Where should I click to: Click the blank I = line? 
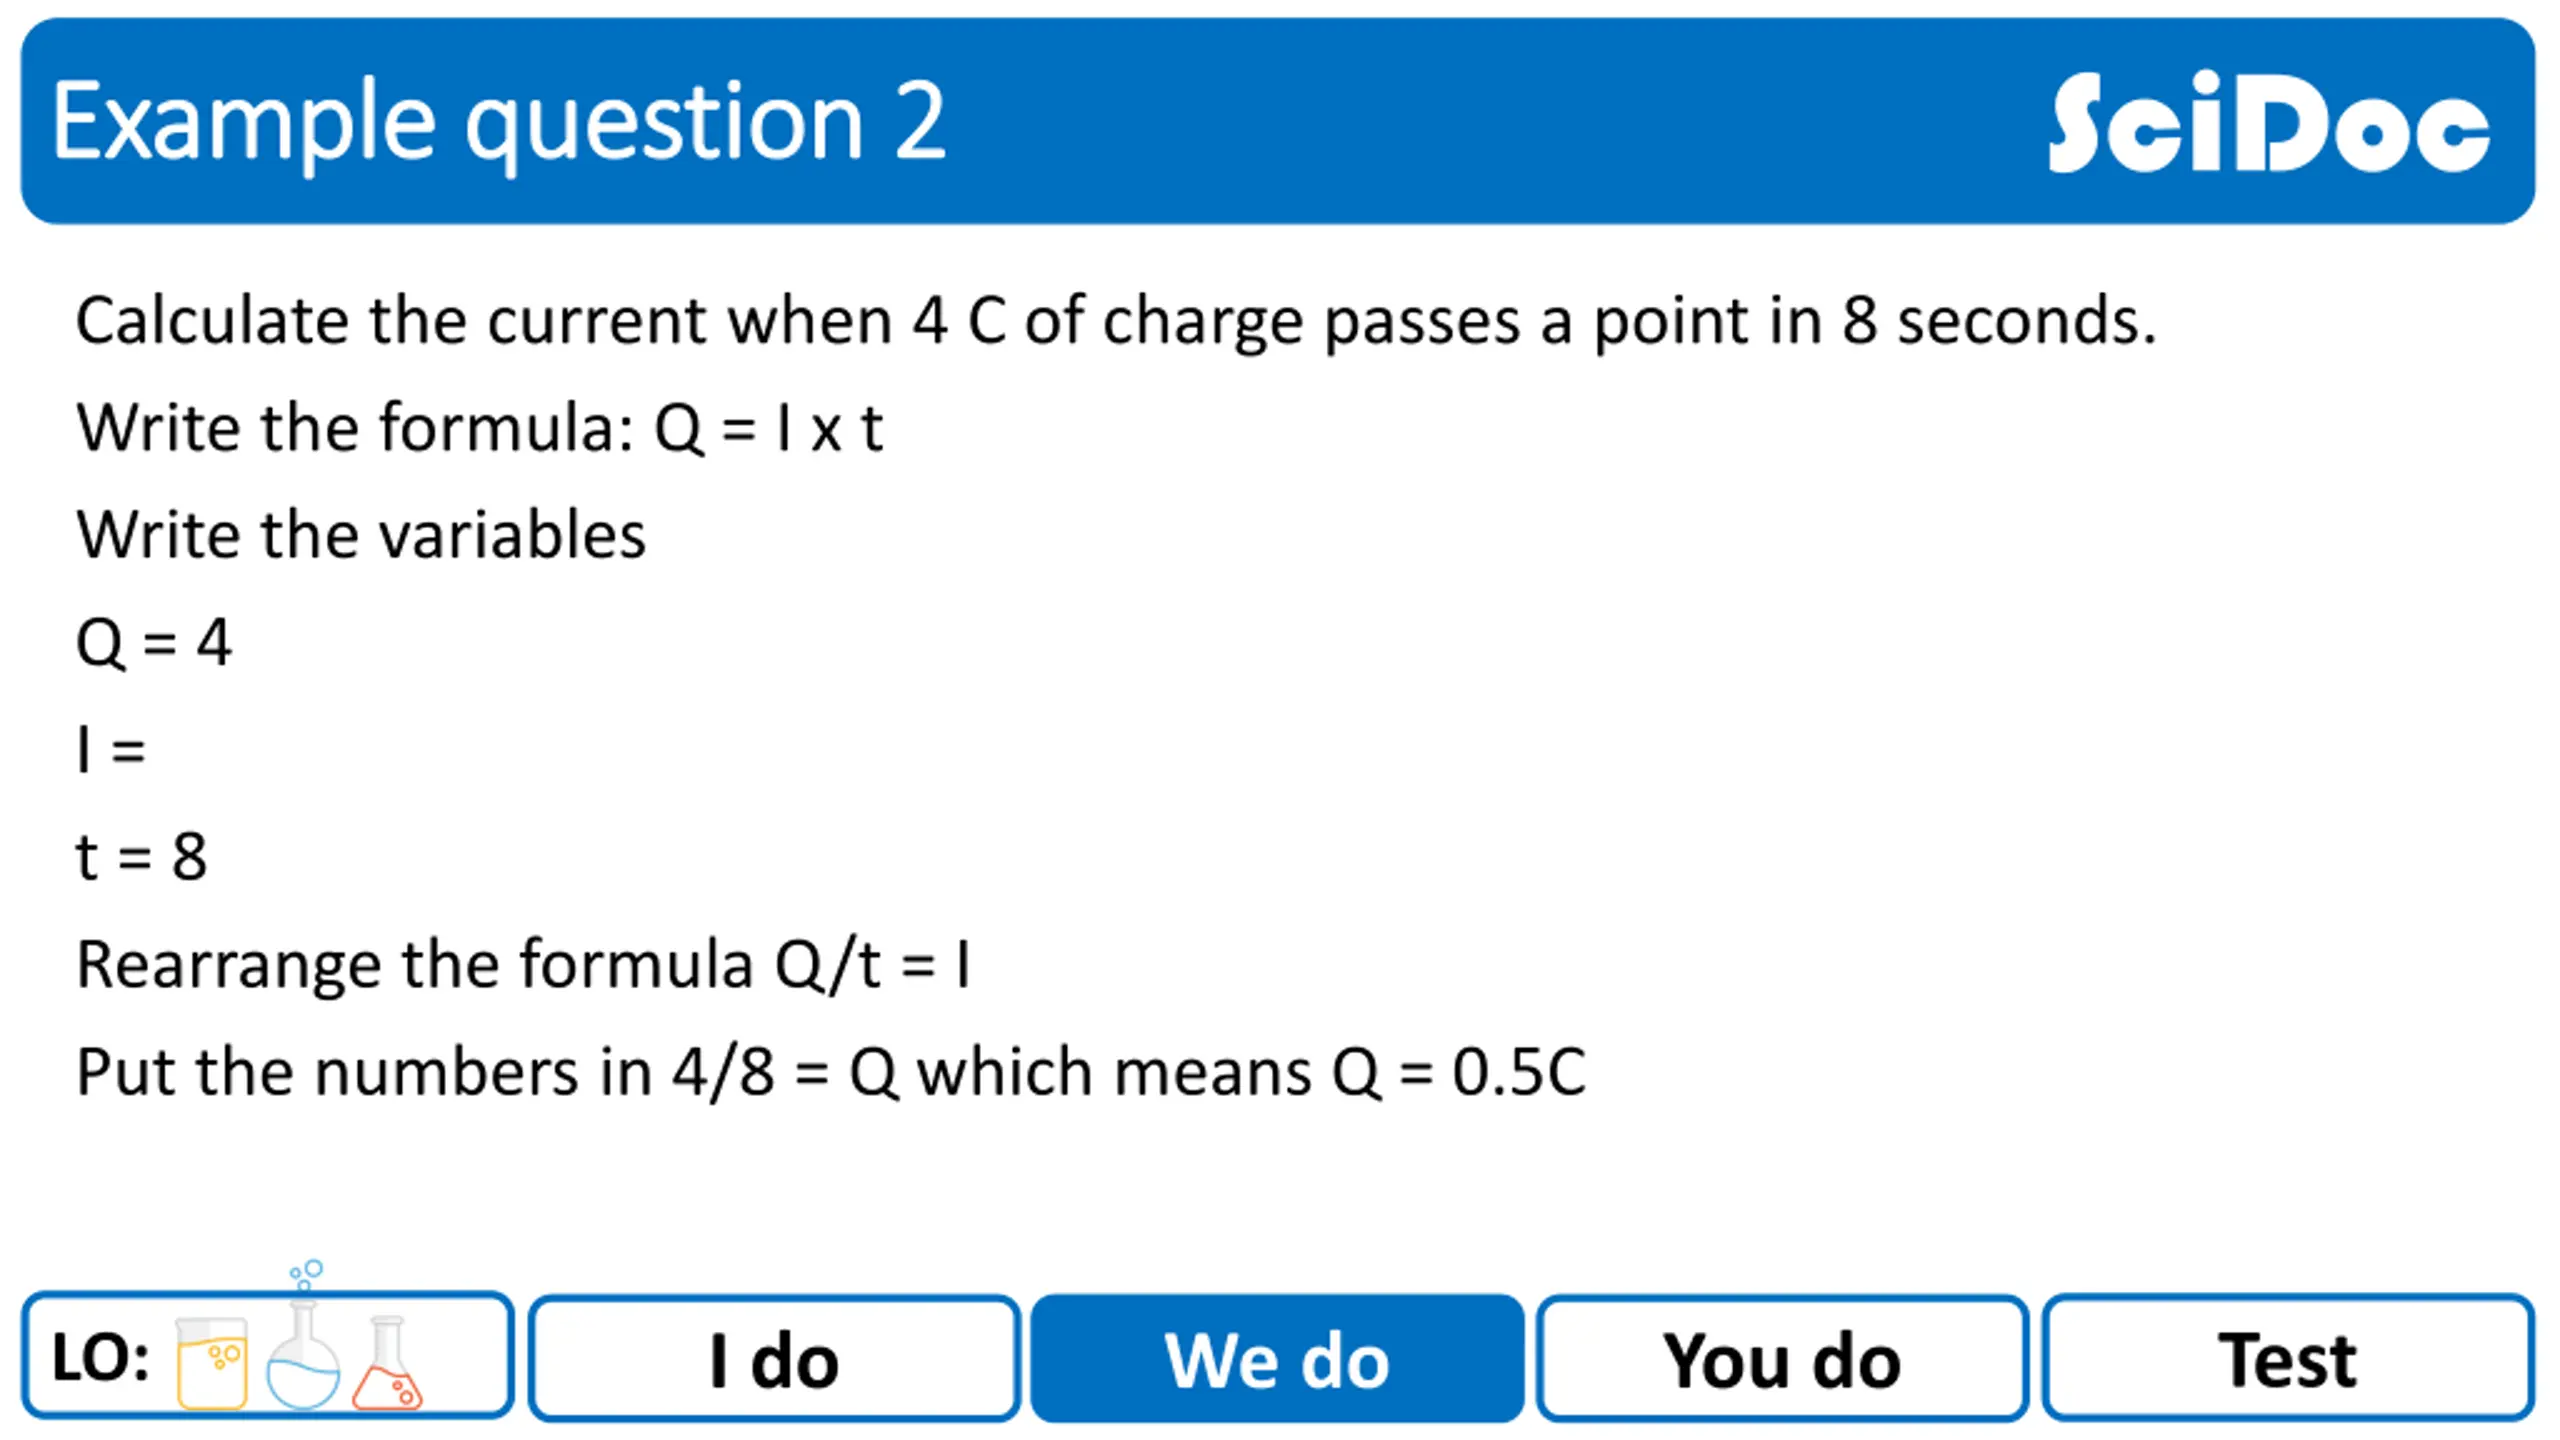click(111, 750)
